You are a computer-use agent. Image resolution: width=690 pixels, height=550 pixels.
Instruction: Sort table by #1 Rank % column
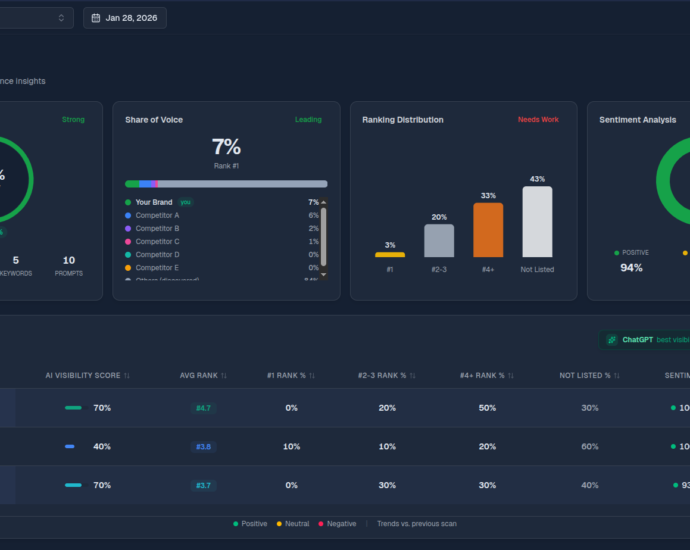[312, 376]
